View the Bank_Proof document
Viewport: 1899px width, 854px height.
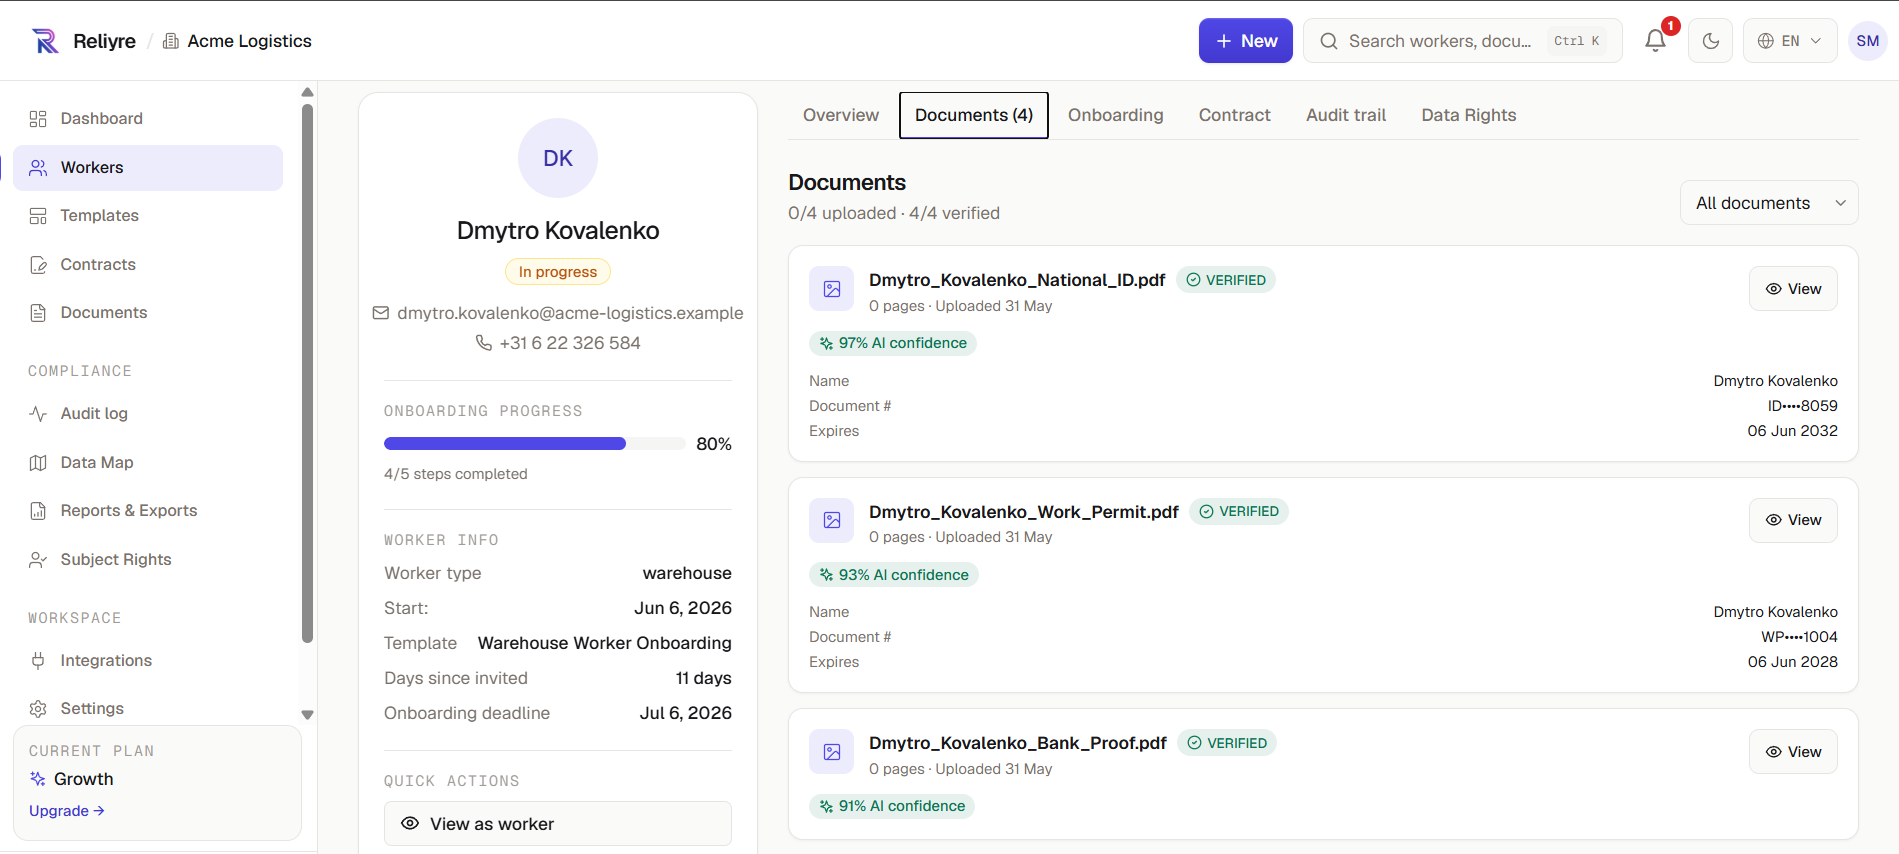pyautogui.click(x=1793, y=752)
